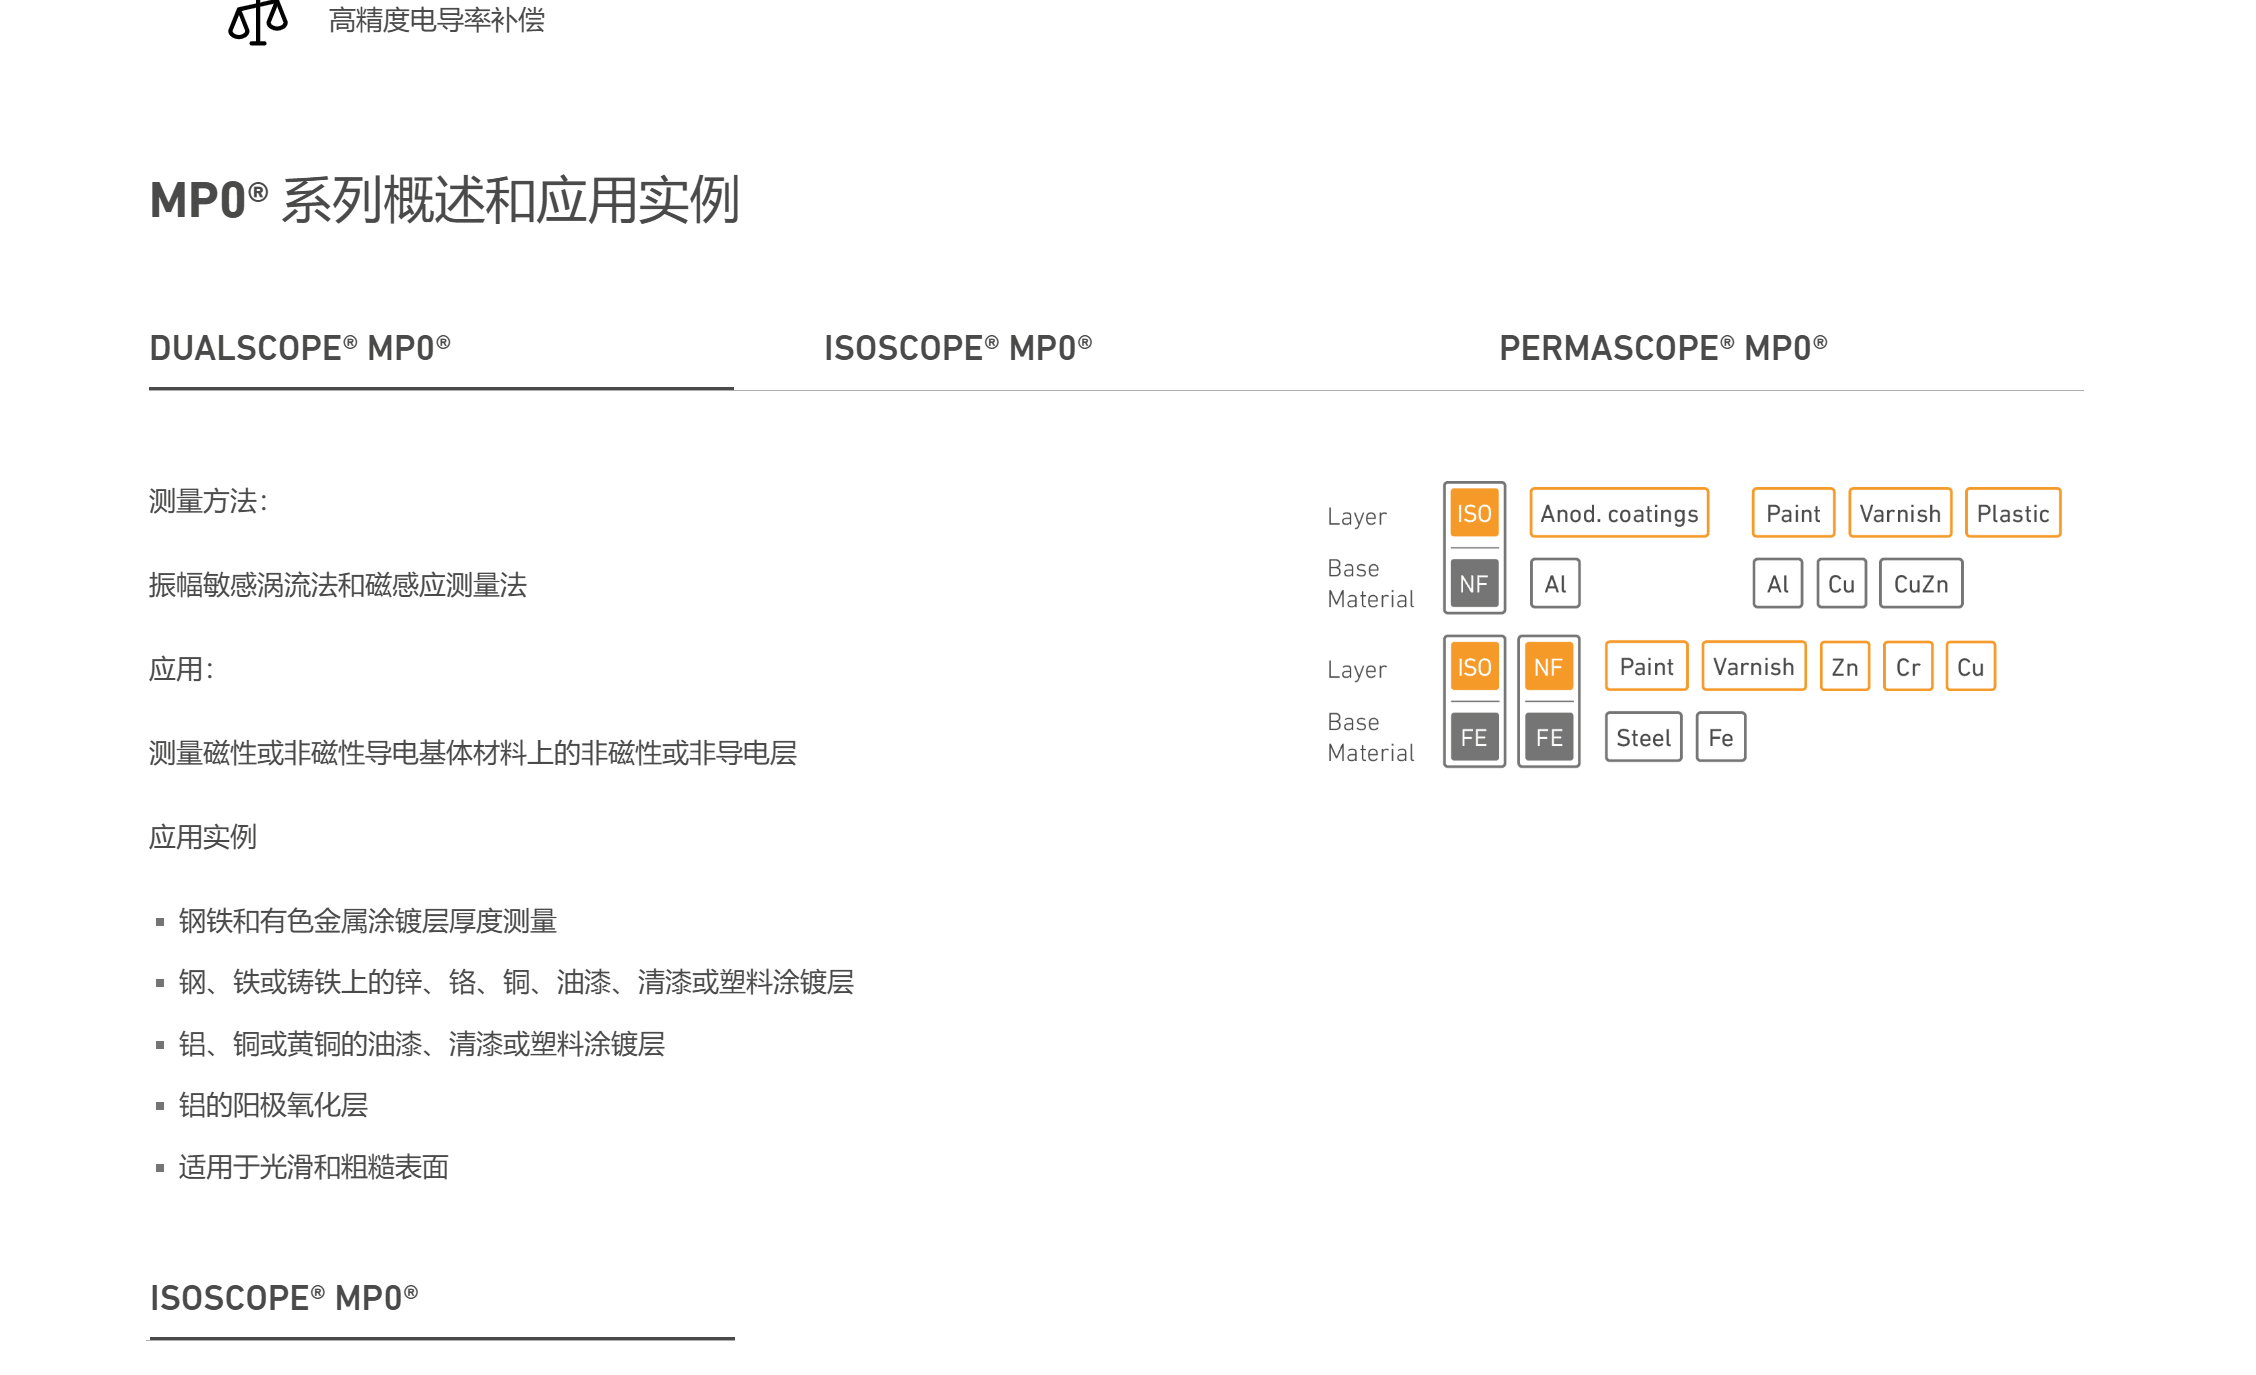Screen dimensions: 2256x1375
Task: Click bullet starting 钢、铁或铸铁上的锌
Action: point(516,982)
